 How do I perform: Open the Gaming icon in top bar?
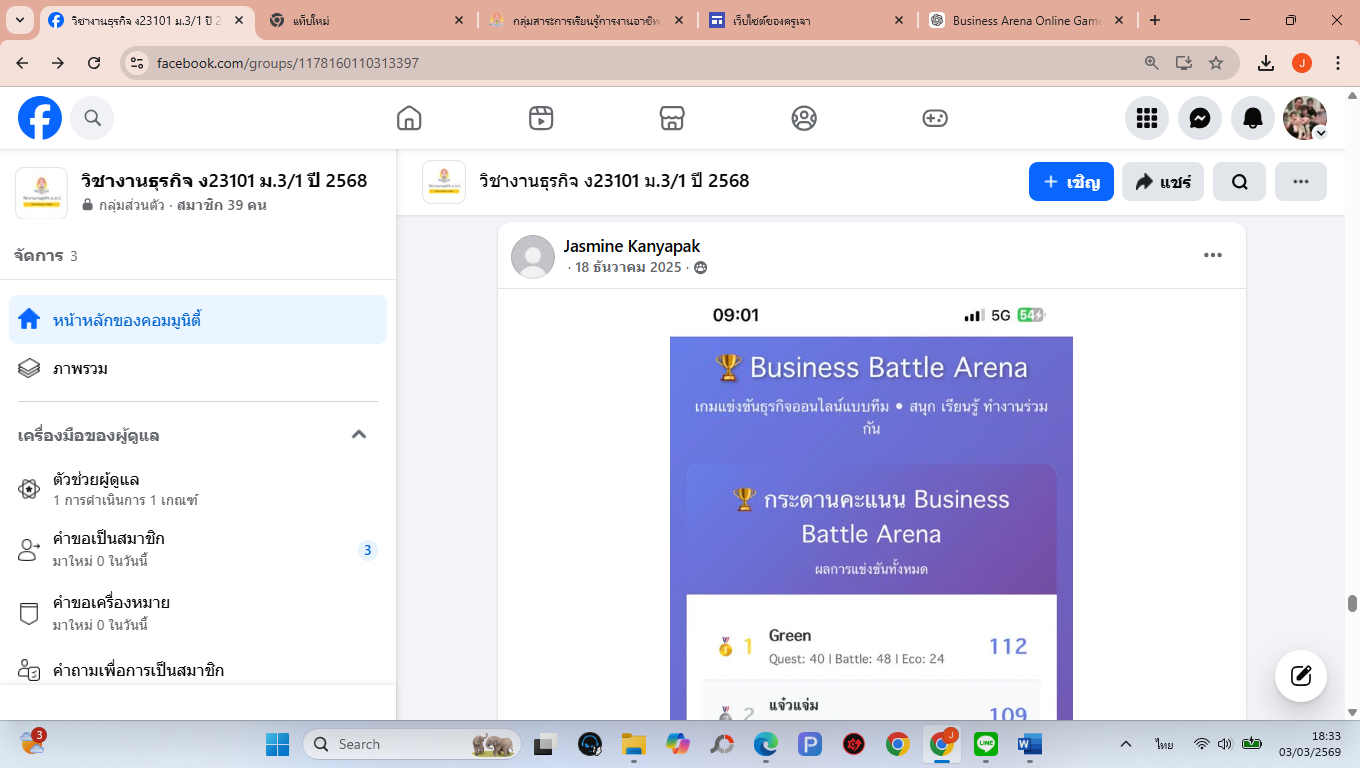coord(935,118)
